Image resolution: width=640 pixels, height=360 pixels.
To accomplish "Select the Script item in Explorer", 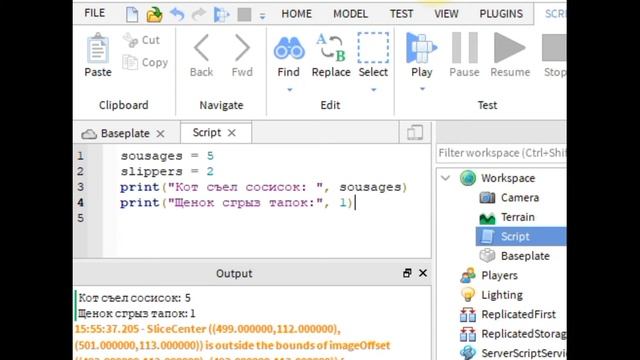I will pos(521,236).
